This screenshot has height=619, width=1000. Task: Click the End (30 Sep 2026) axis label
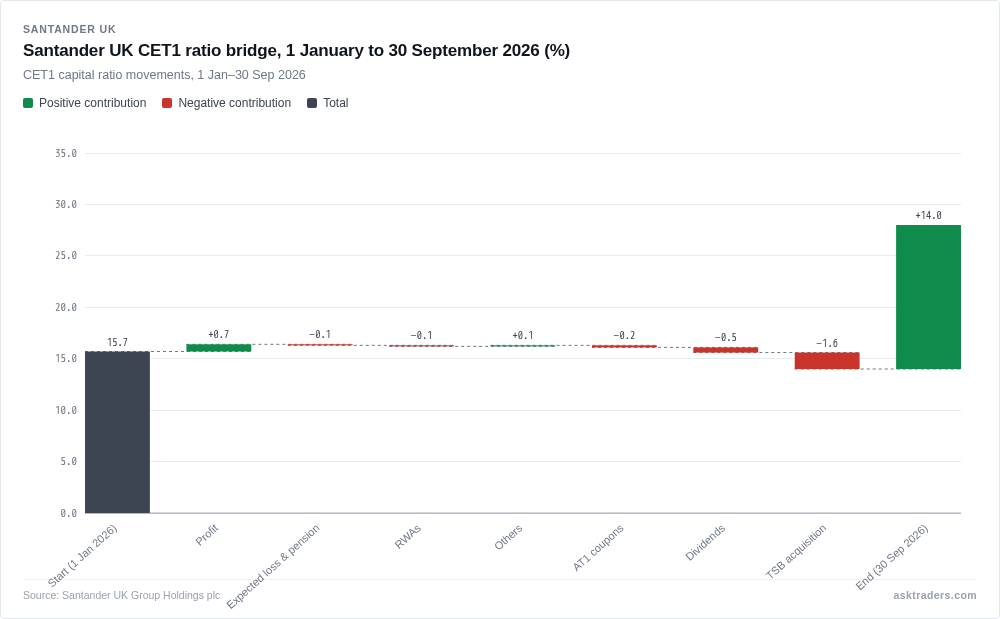click(x=892, y=557)
